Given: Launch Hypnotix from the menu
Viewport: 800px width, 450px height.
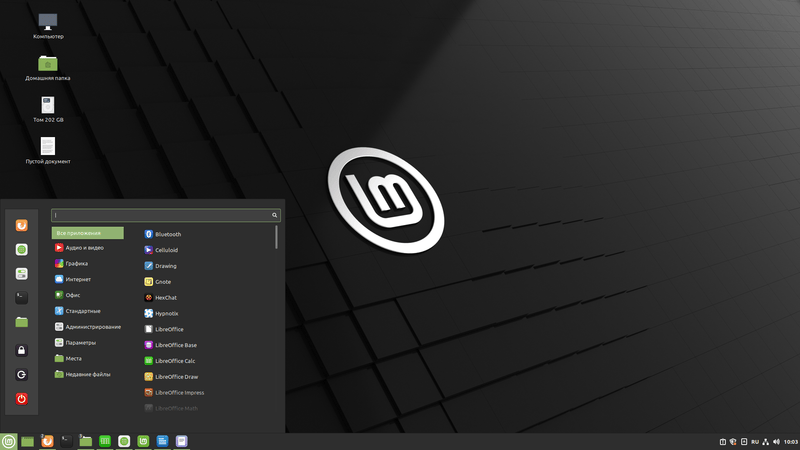Looking at the screenshot, I should coord(166,313).
